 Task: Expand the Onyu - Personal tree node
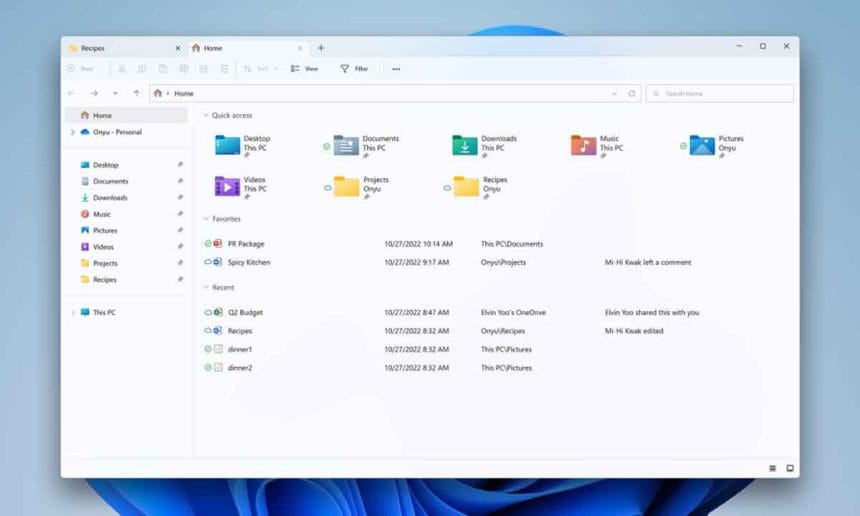pos(72,132)
